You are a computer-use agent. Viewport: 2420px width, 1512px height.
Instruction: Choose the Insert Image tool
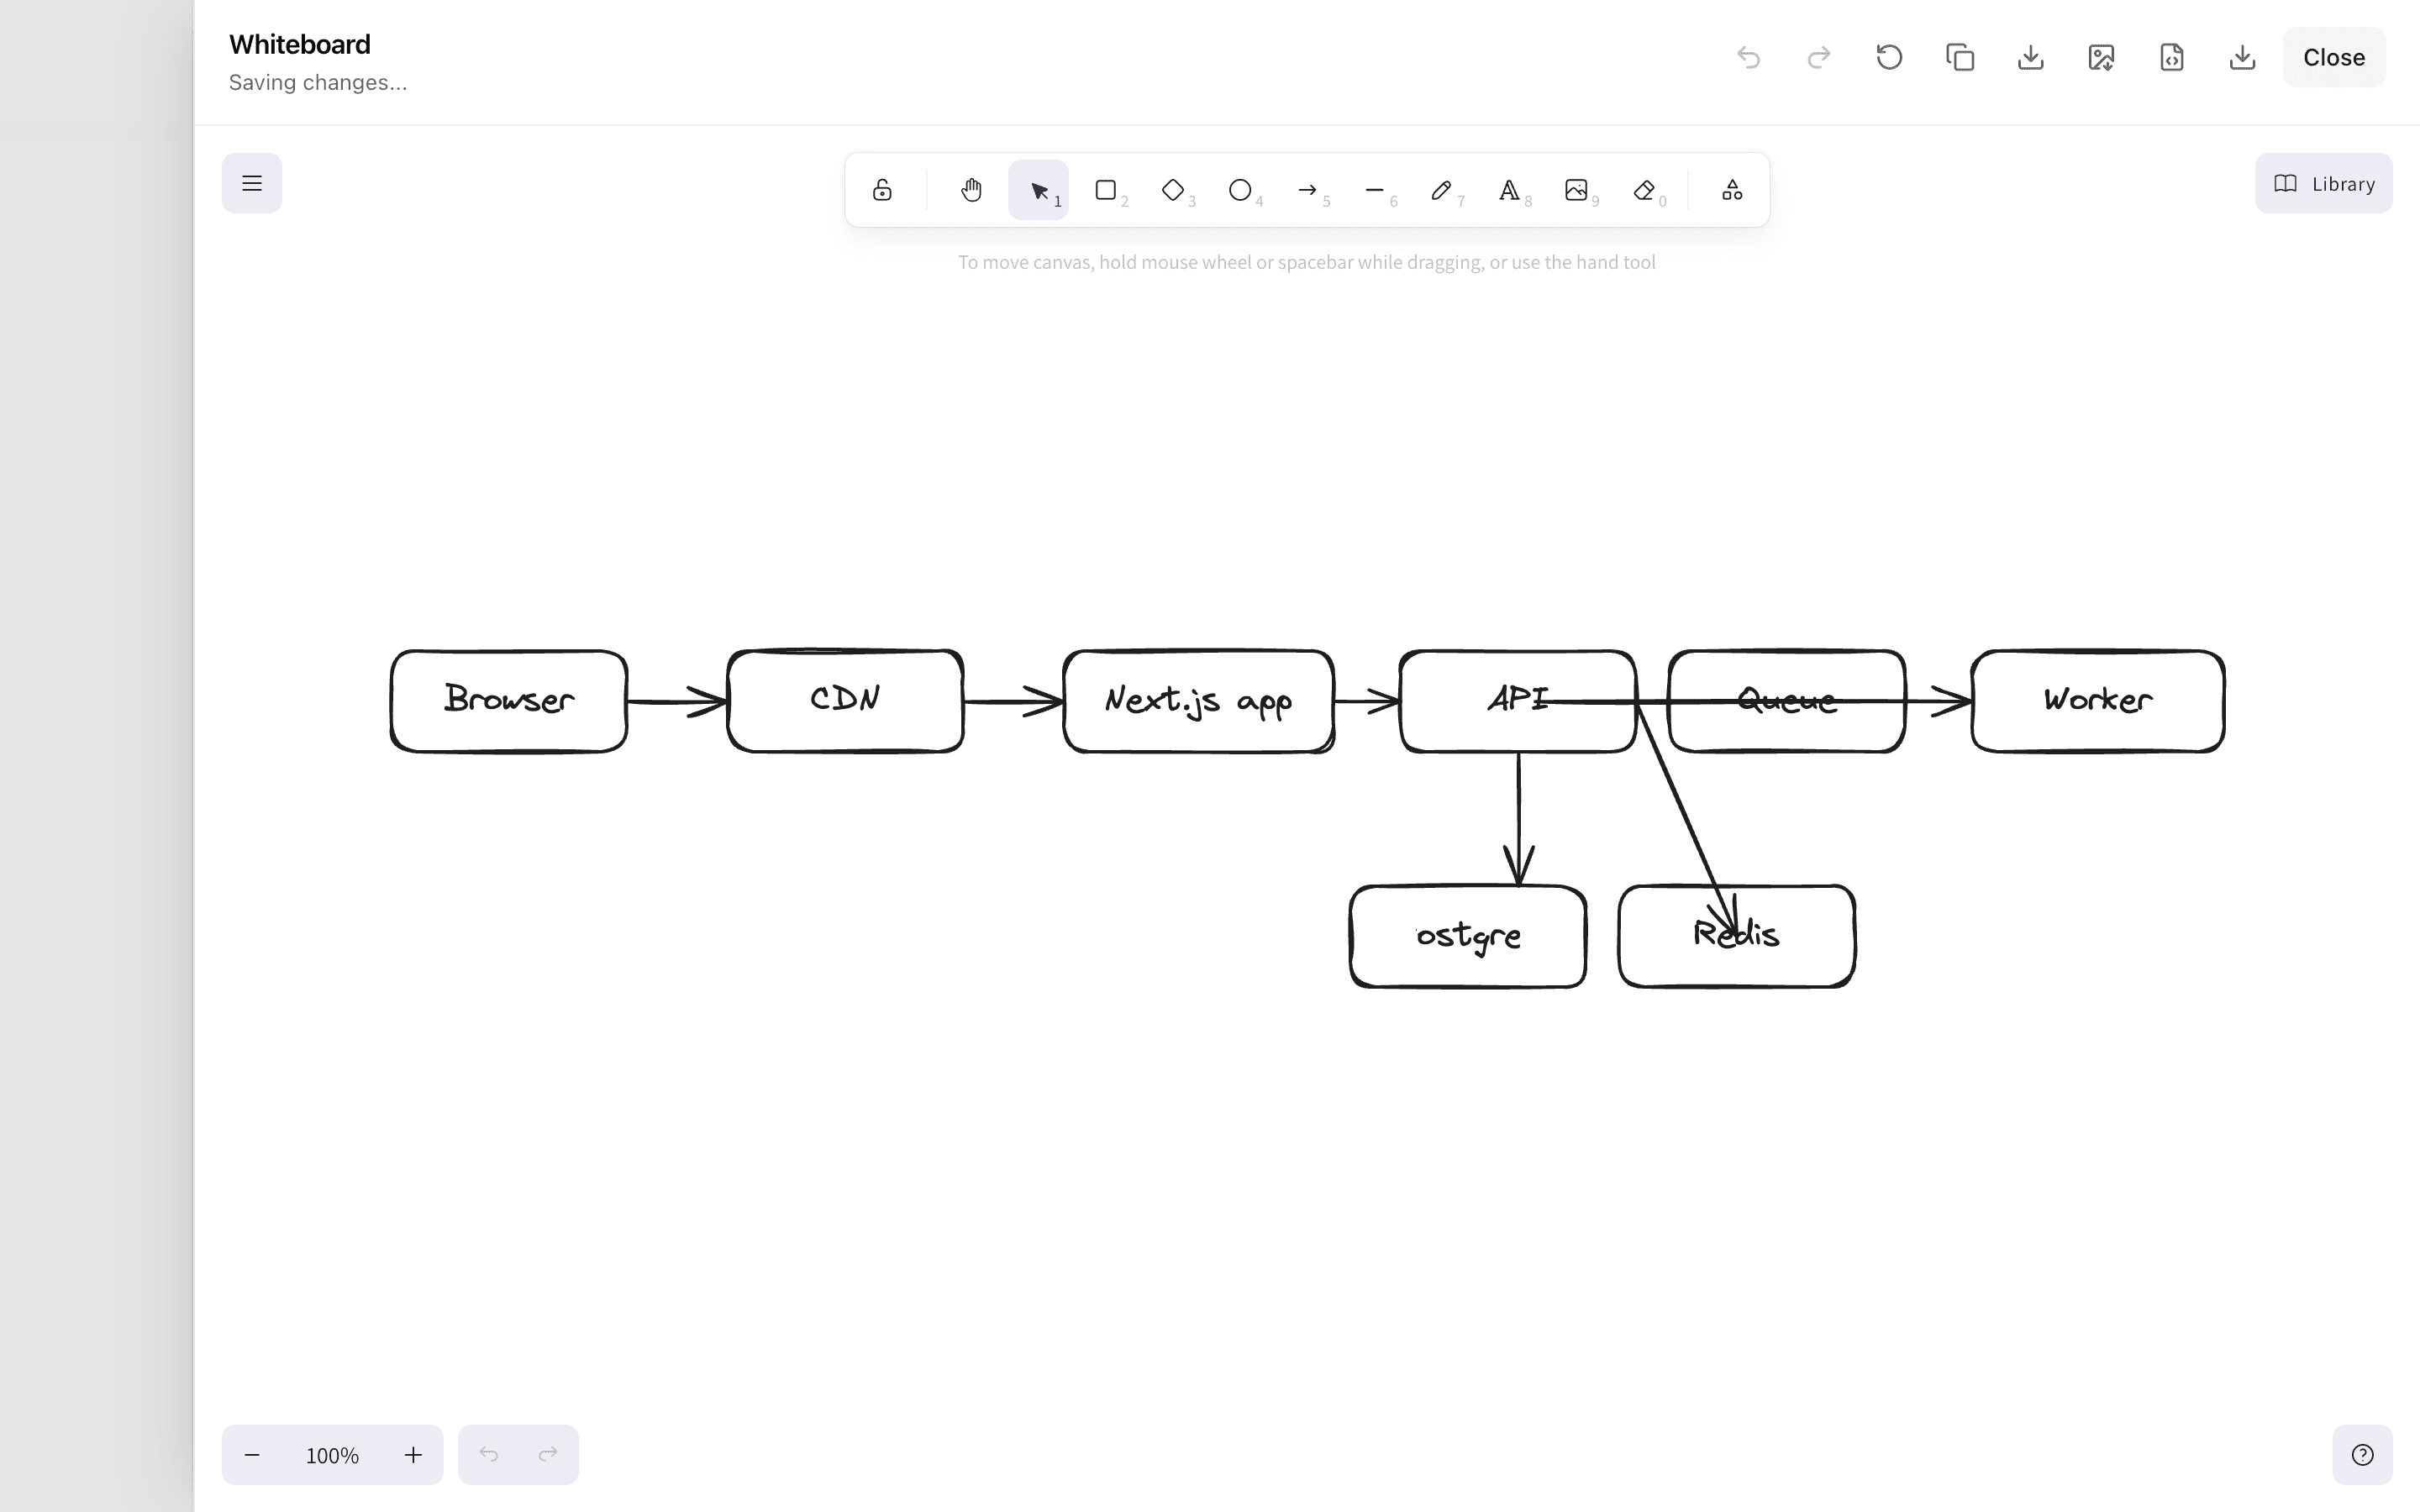[1576, 190]
